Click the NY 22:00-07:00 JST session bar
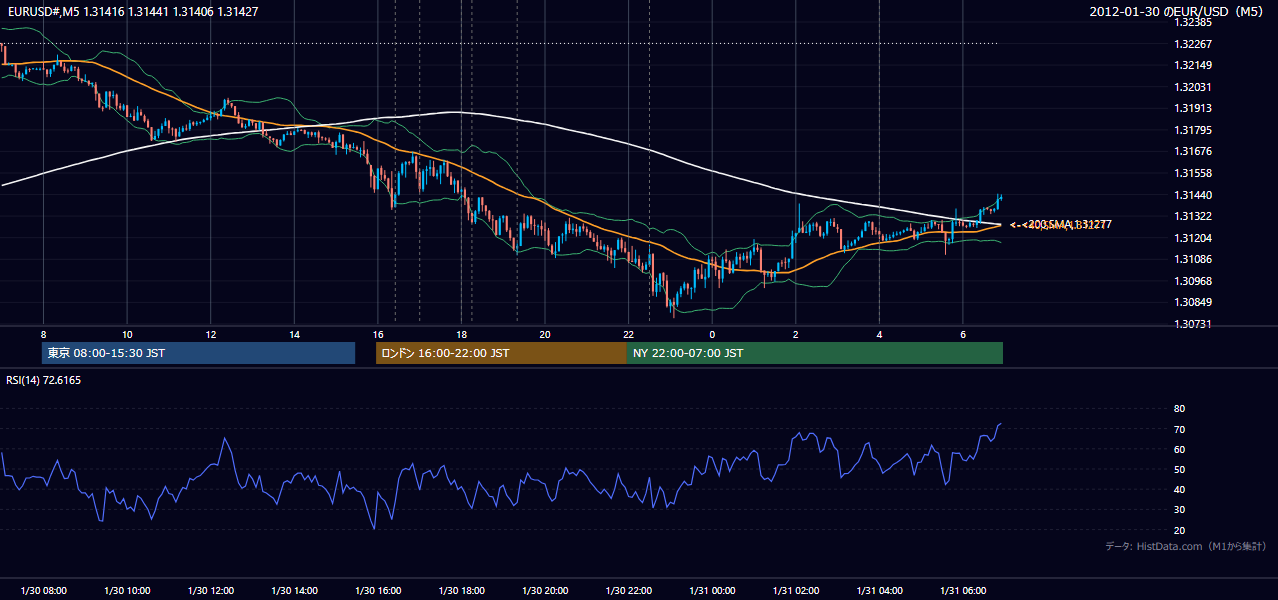The height and width of the screenshot is (600, 1278). pos(815,353)
